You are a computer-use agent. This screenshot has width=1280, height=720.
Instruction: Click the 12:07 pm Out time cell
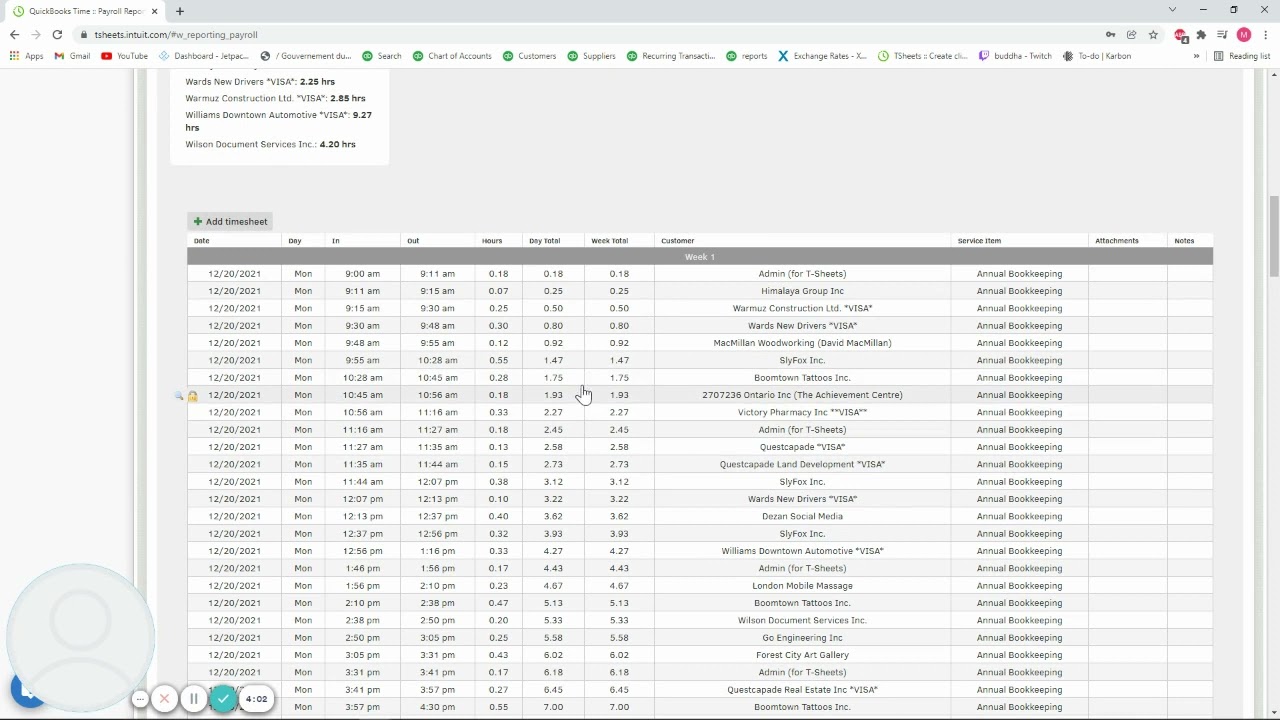(x=438, y=482)
